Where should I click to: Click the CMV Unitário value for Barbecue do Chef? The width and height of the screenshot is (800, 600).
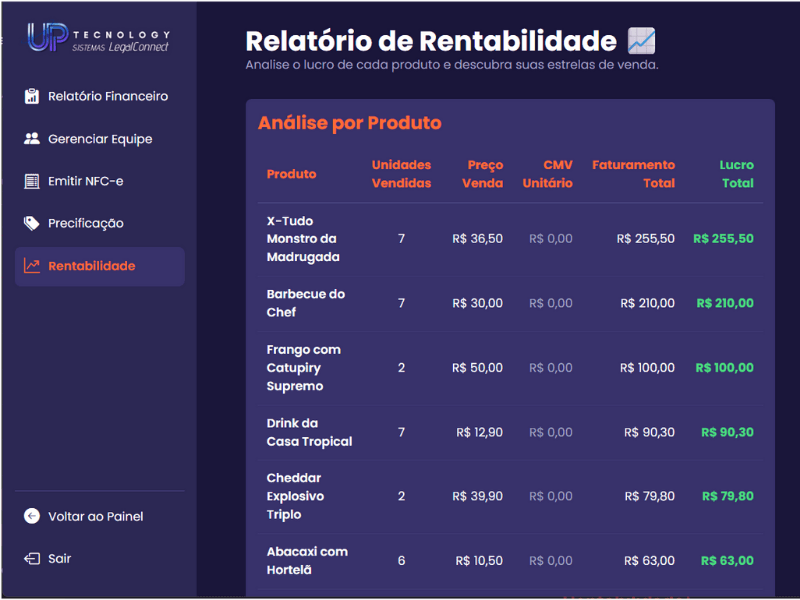[x=548, y=303]
